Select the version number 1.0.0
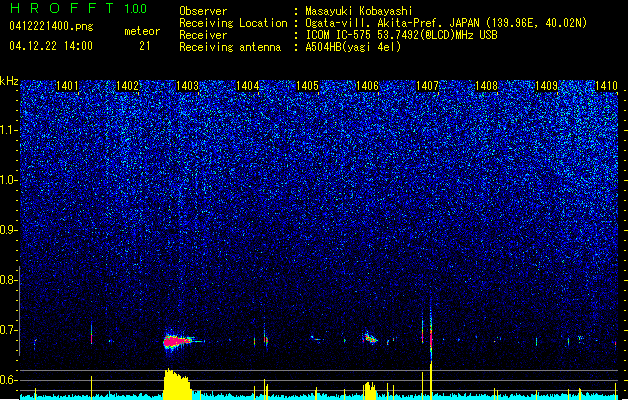Image resolution: width=629 pixels, height=400 pixels. [135, 9]
